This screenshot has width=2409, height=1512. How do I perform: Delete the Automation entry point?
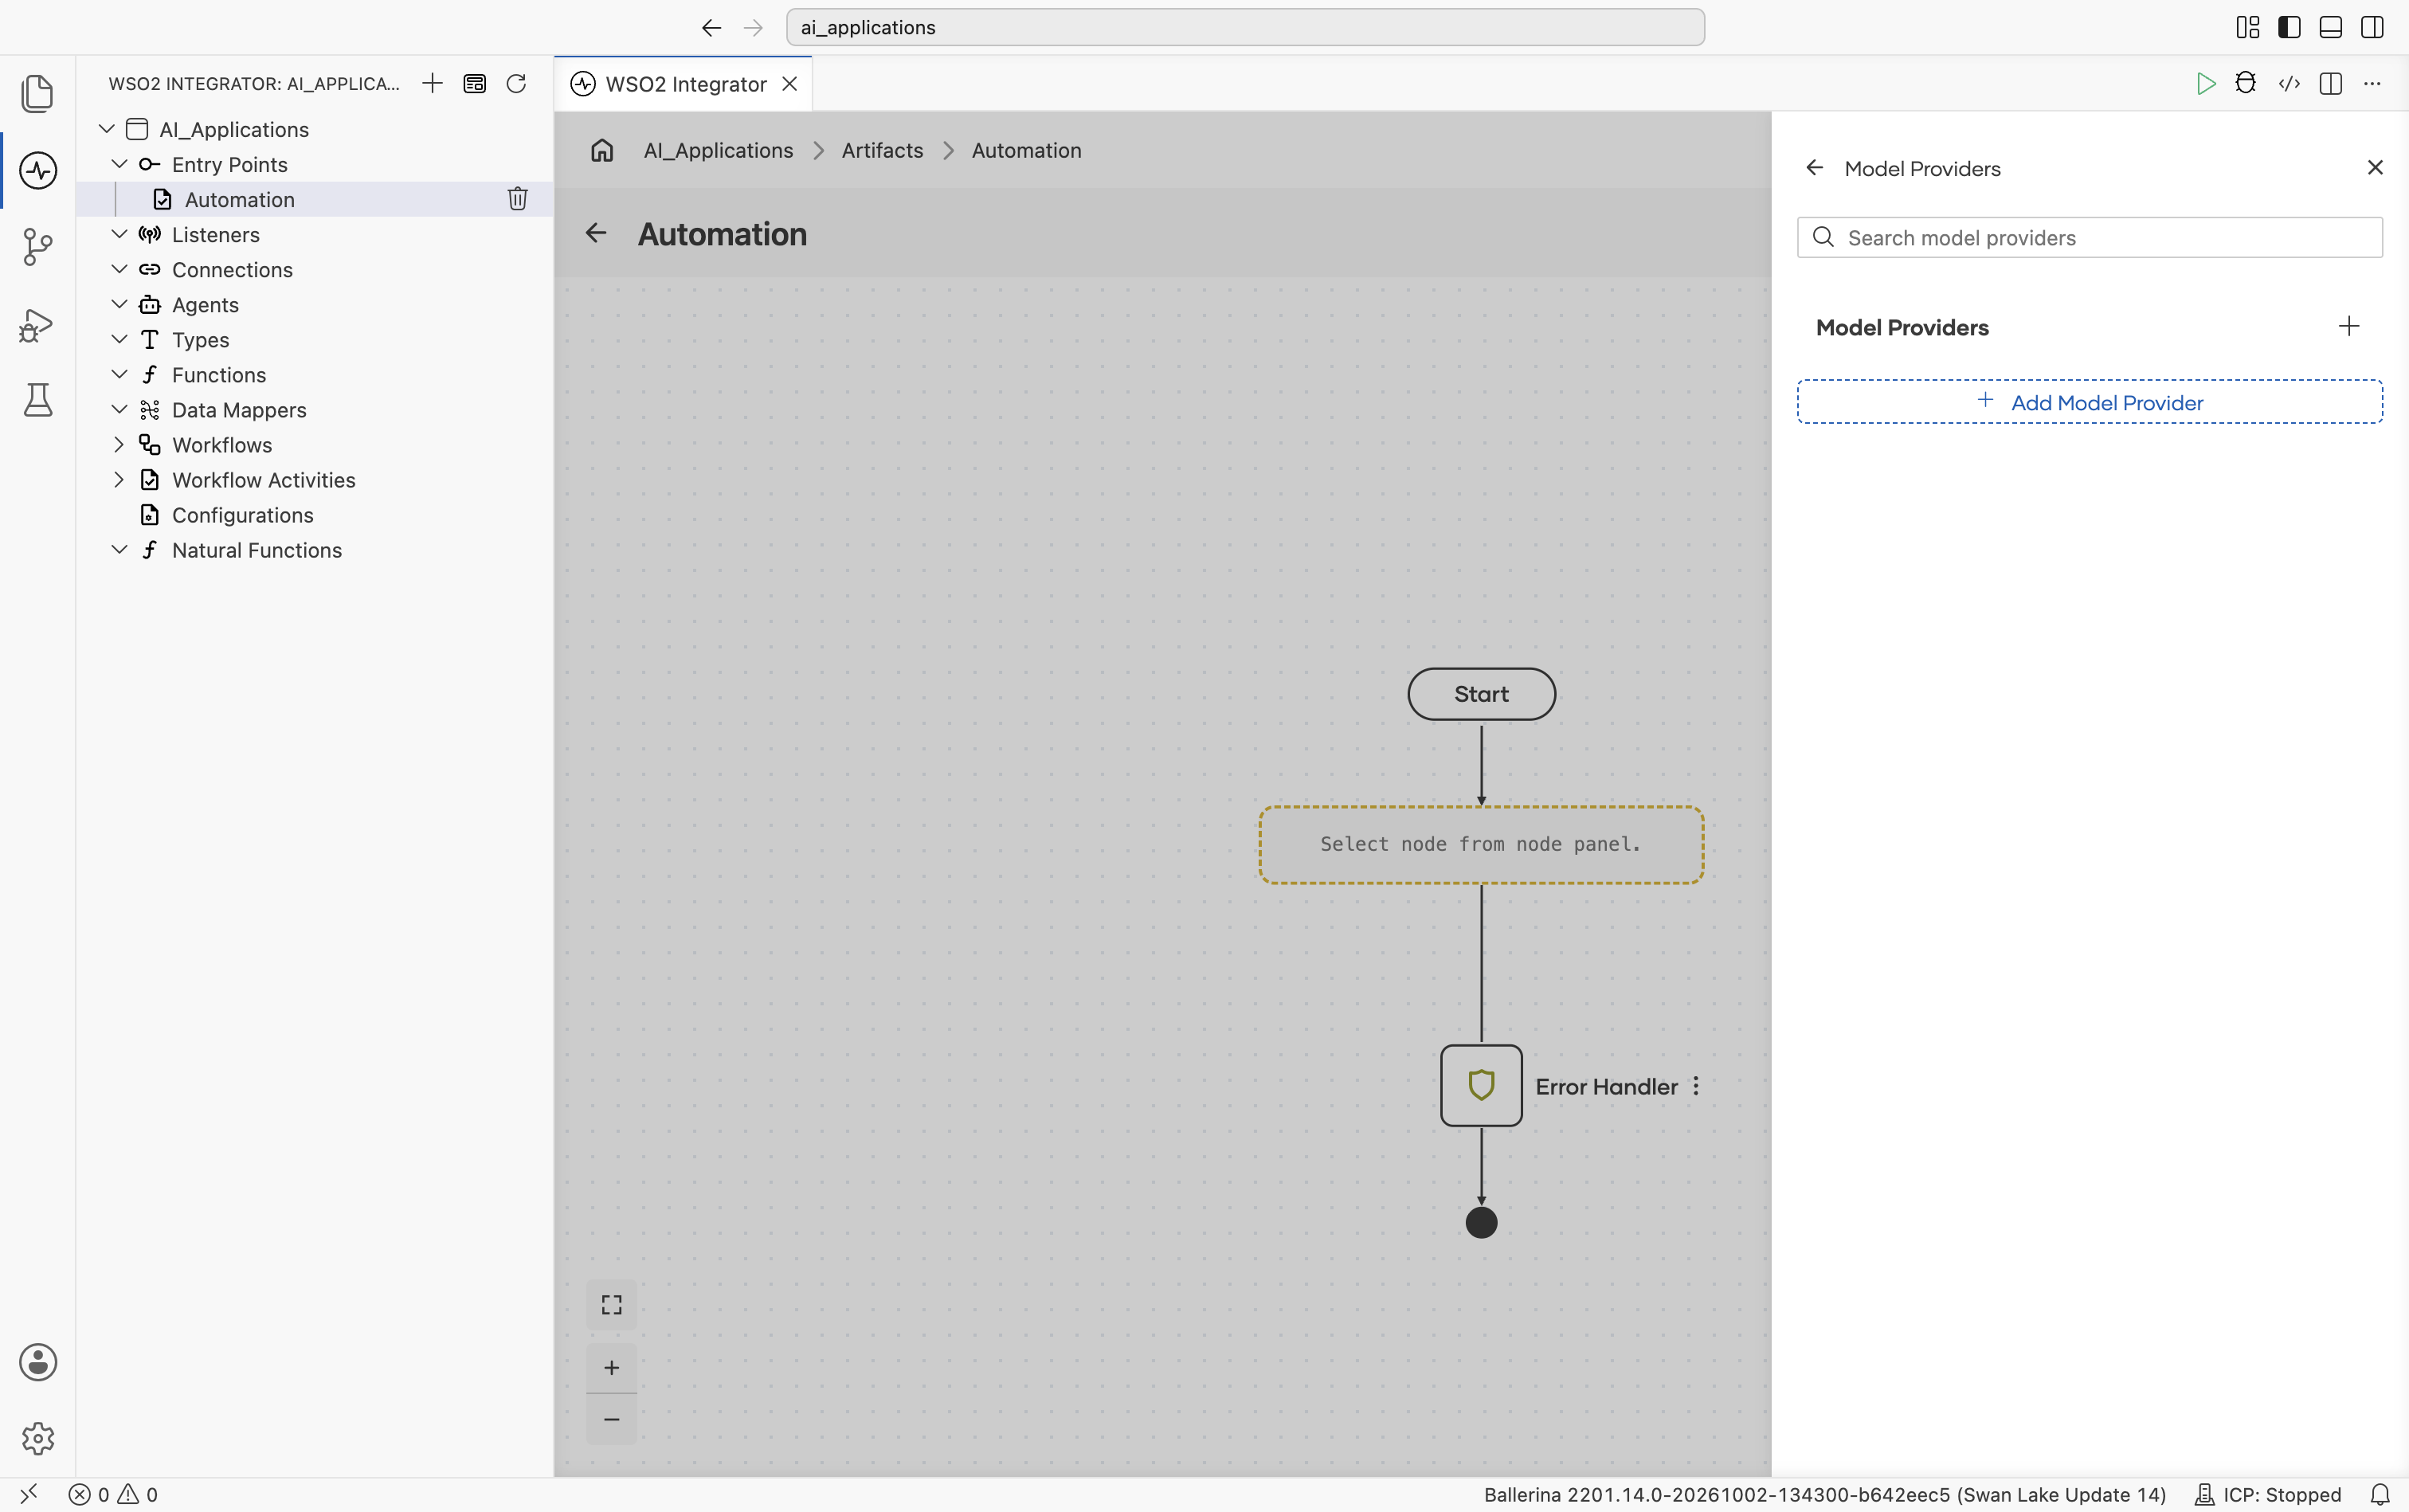pyautogui.click(x=517, y=199)
